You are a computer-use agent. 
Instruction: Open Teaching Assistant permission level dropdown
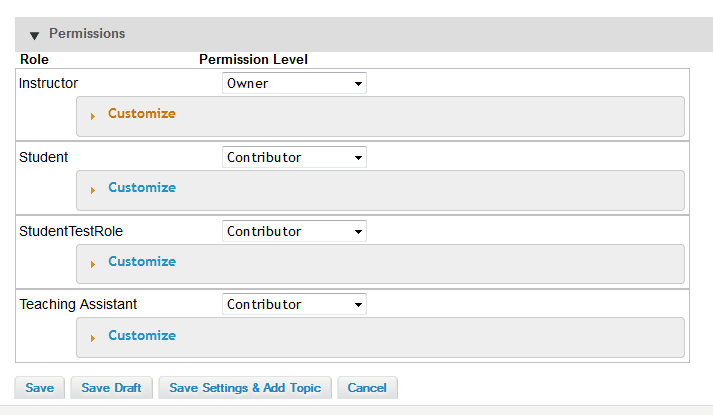294,304
